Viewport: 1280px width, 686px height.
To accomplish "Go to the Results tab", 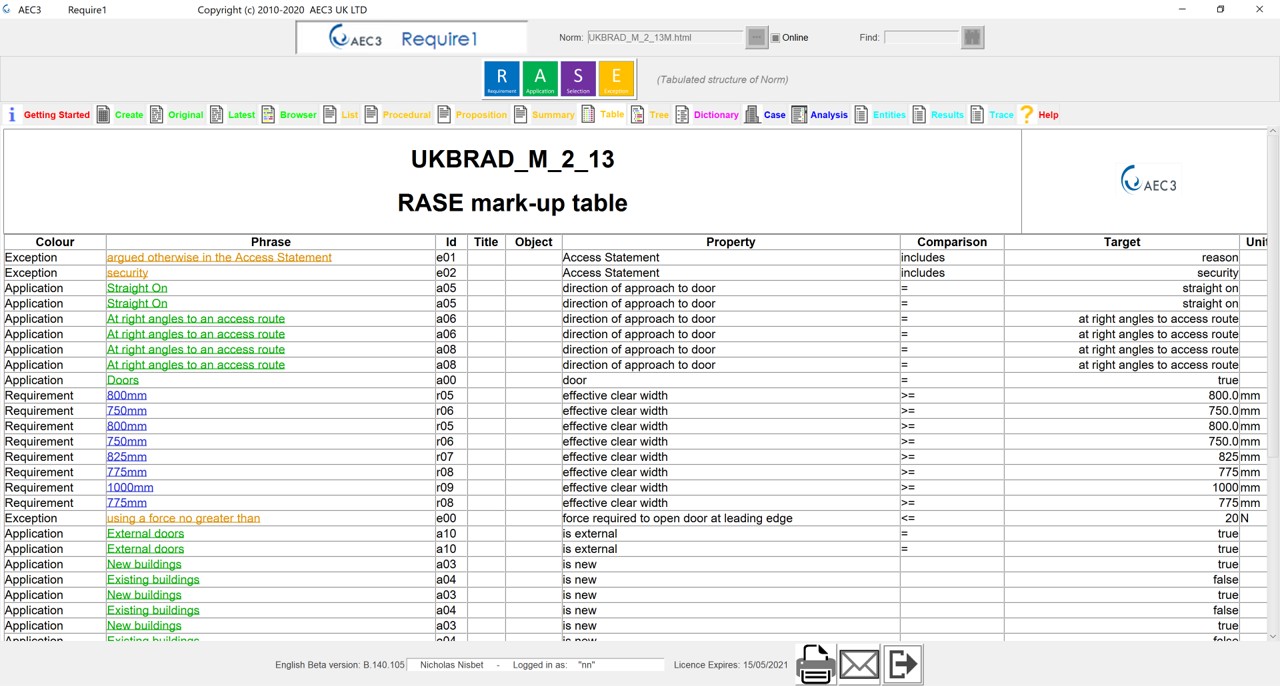I will tap(947, 115).
